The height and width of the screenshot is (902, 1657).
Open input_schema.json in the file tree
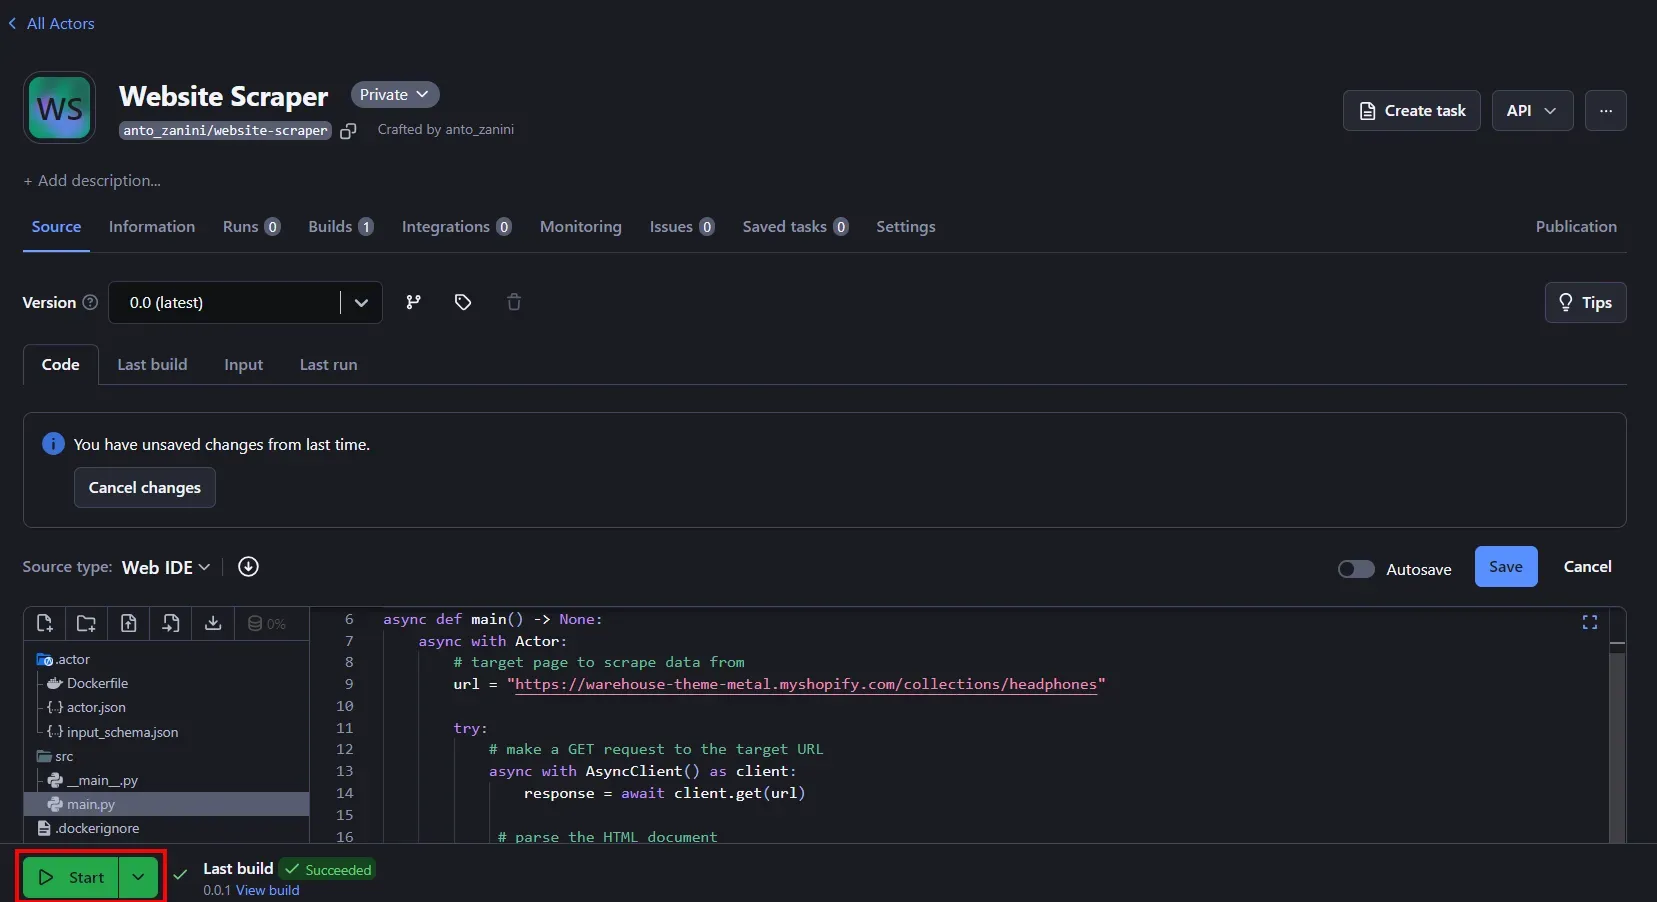point(113,732)
